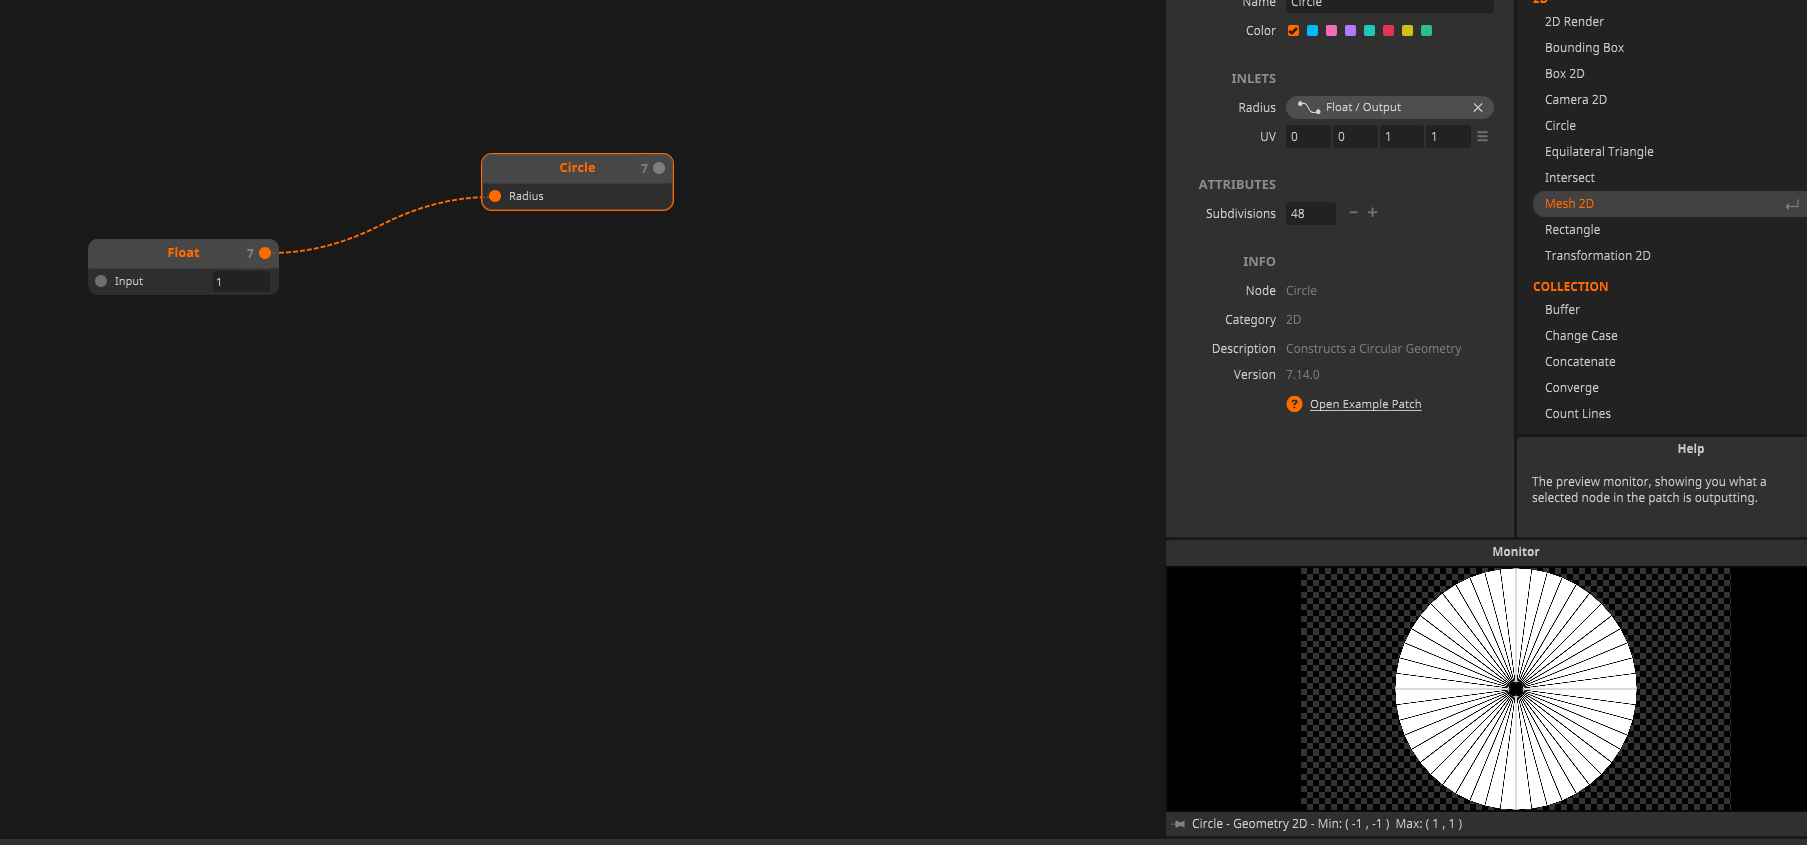The image size is (1807, 845).
Task: Choose the purple node color swatch
Action: click(1350, 31)
